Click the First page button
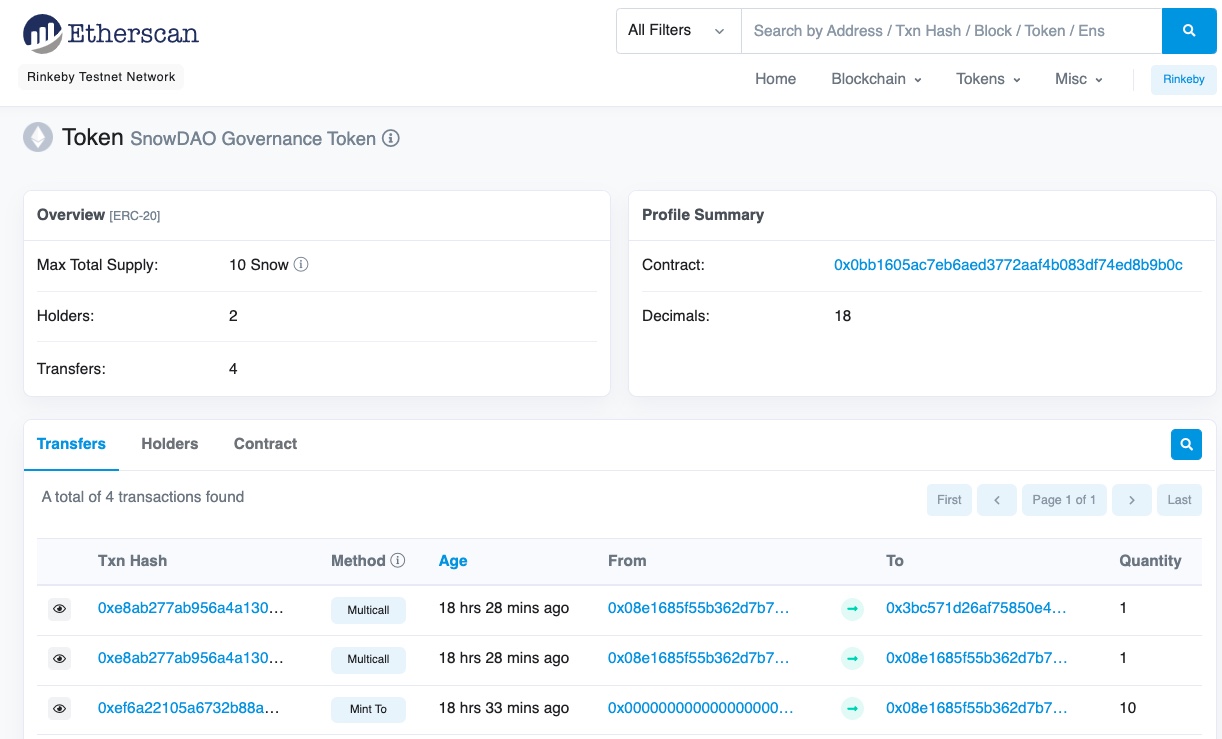Image resolution: width=1222 pixels, height=739 pixels. (949, 500)
